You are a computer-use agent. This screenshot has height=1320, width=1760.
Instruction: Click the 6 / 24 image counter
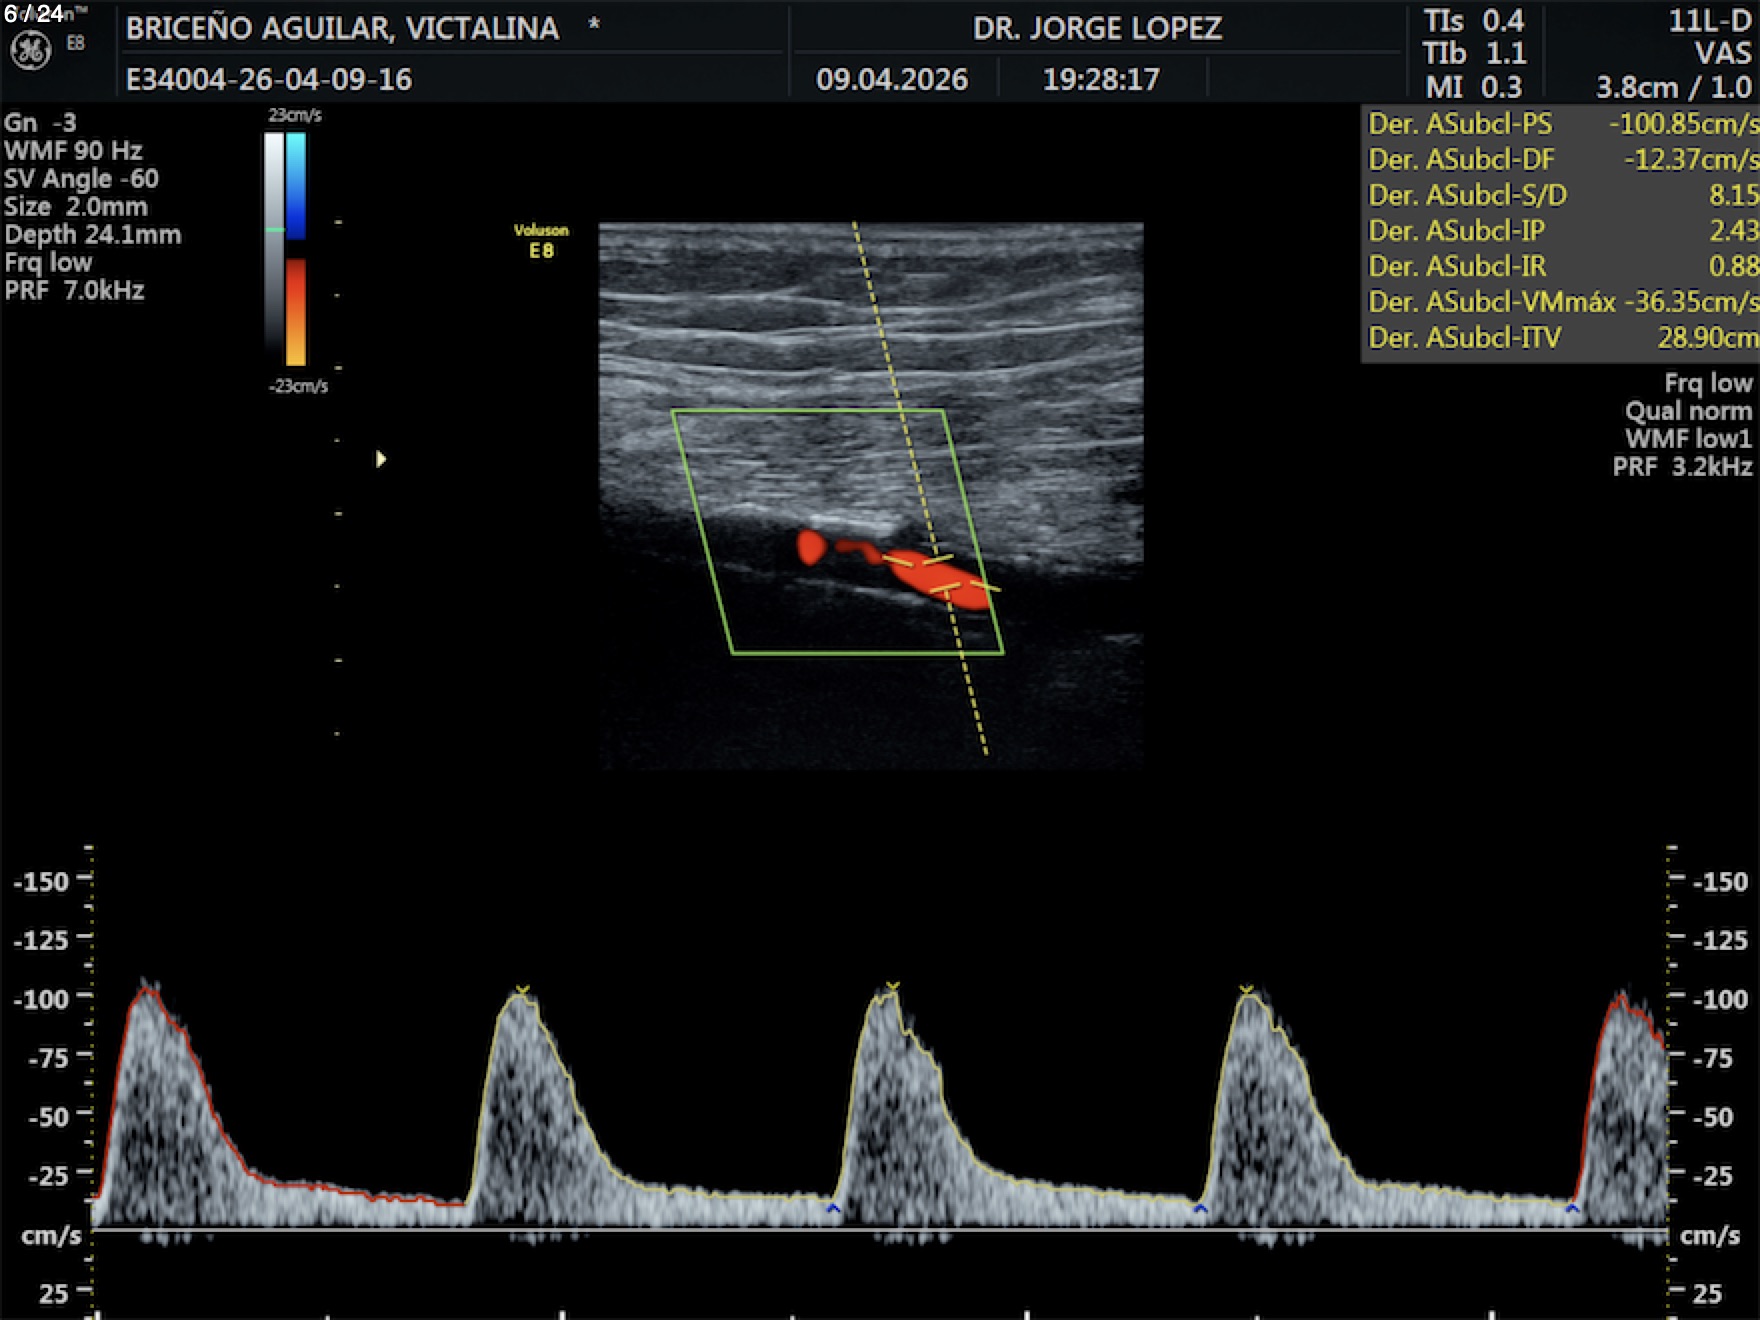click(34, 14)
